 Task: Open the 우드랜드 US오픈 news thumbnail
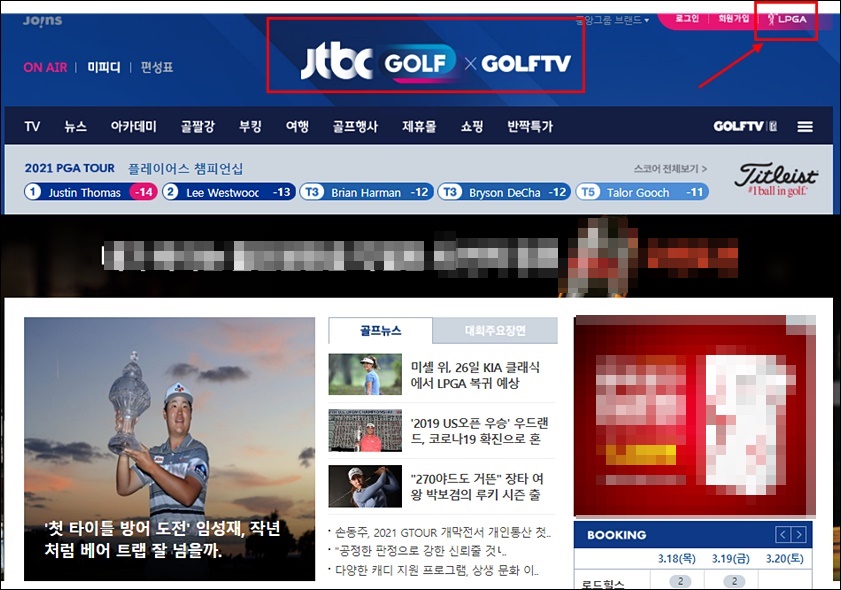click(x=365, y=430)
